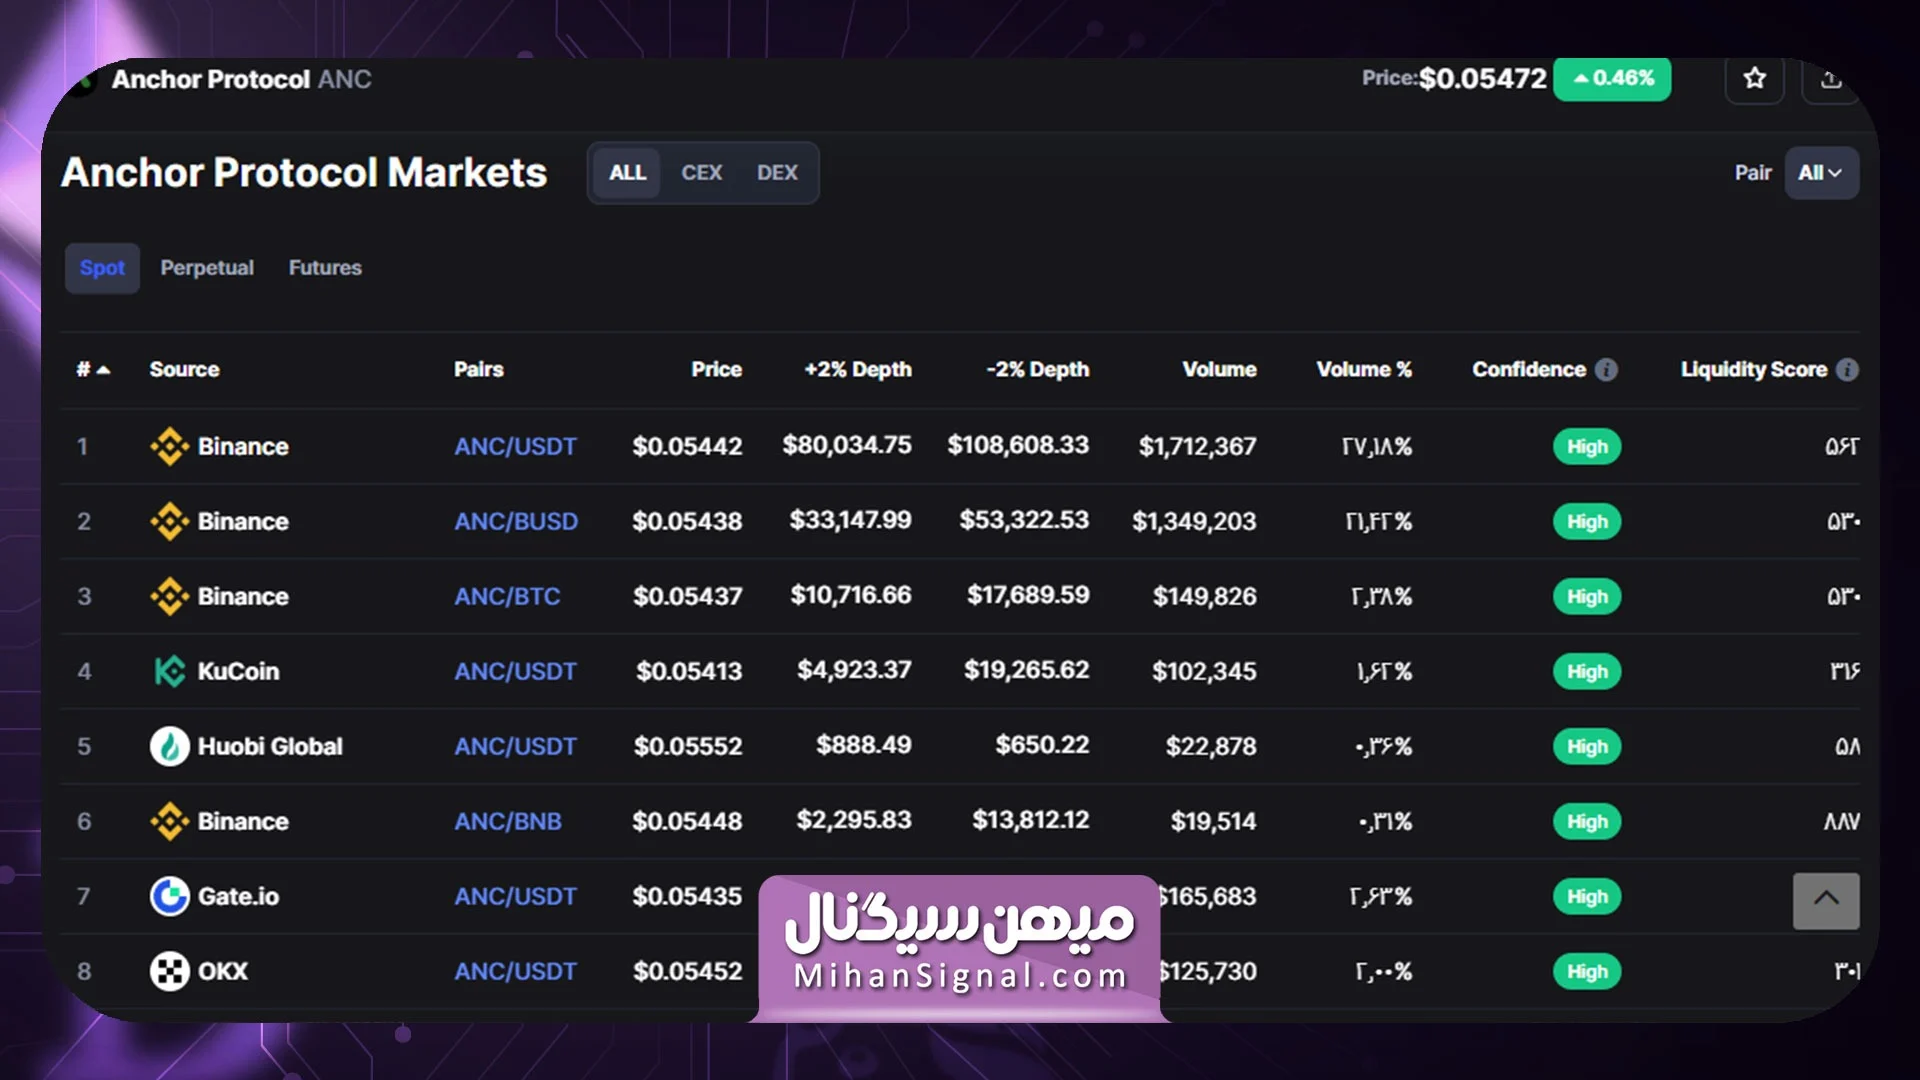Open the ANC/BTC pair link
The width and height of the screenshot is (1920, 1080).
coord(507,597)
